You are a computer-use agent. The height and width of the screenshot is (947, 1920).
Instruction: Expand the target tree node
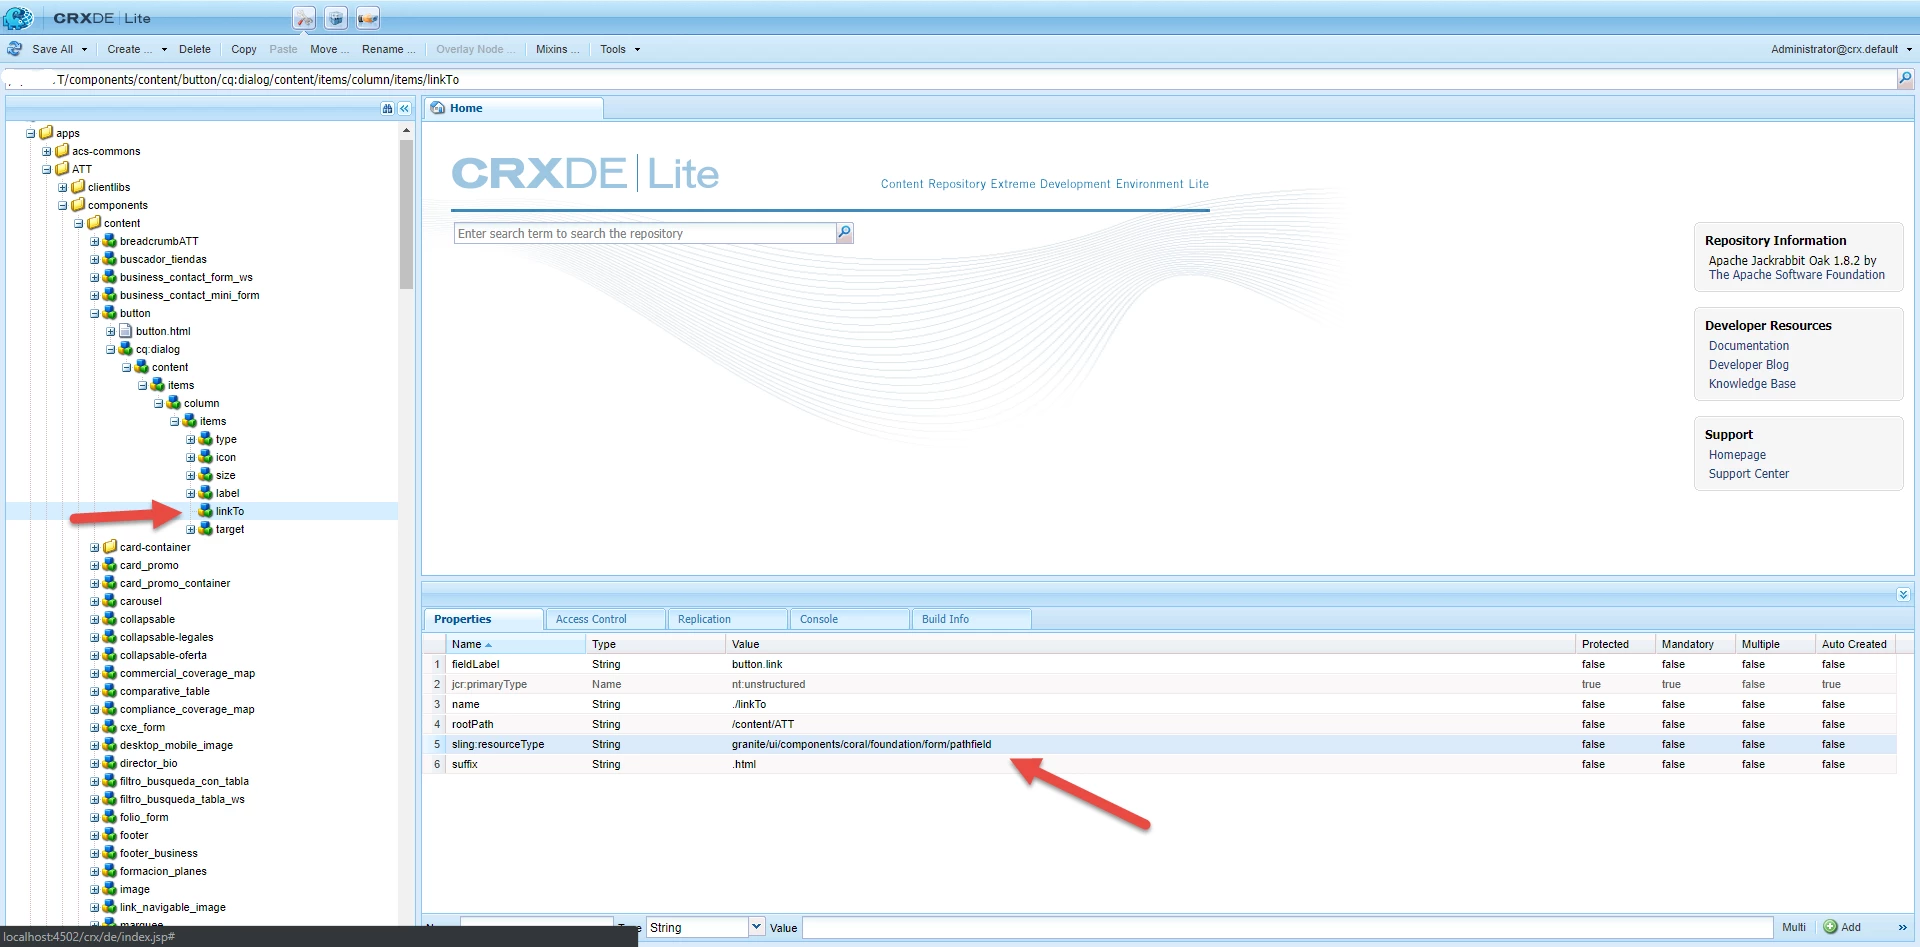pos(191,529)
